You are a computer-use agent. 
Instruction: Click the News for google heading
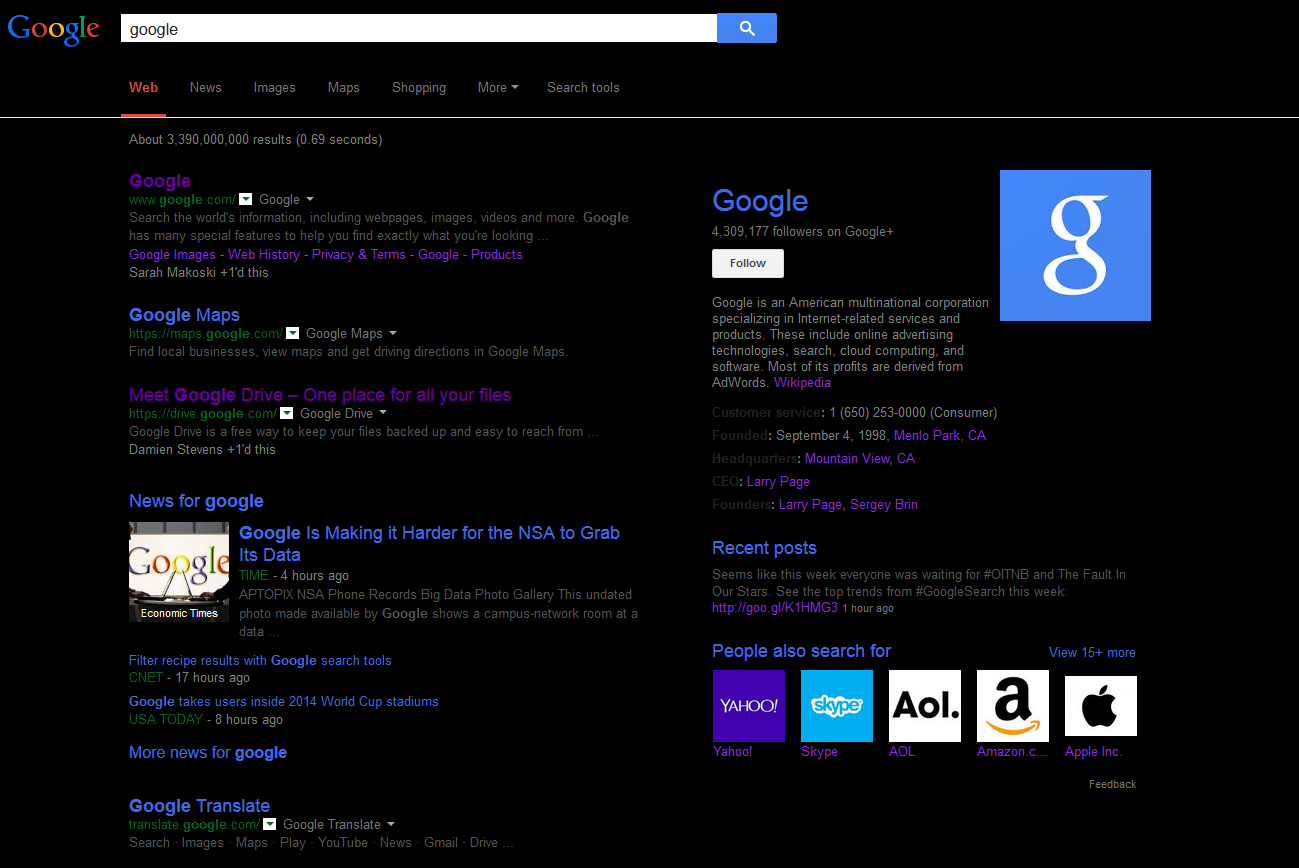coord(196,501)
